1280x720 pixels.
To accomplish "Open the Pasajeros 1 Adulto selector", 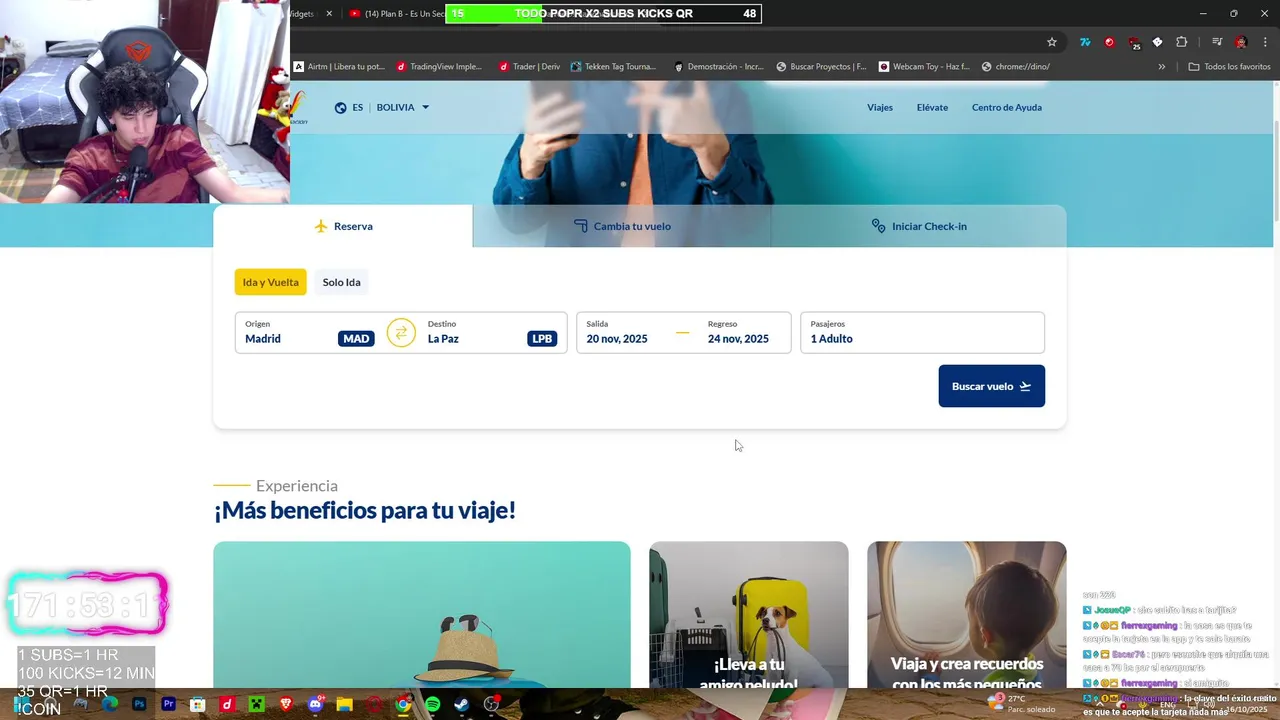I will (x=922, y=333).
